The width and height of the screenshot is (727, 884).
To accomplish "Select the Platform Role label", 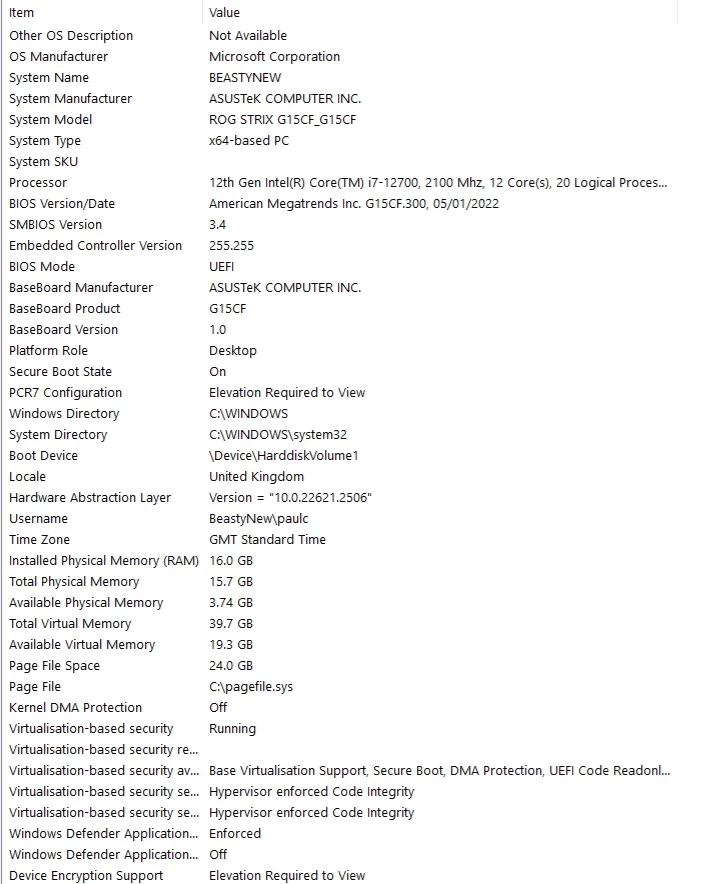I will (x=48, y=351).
